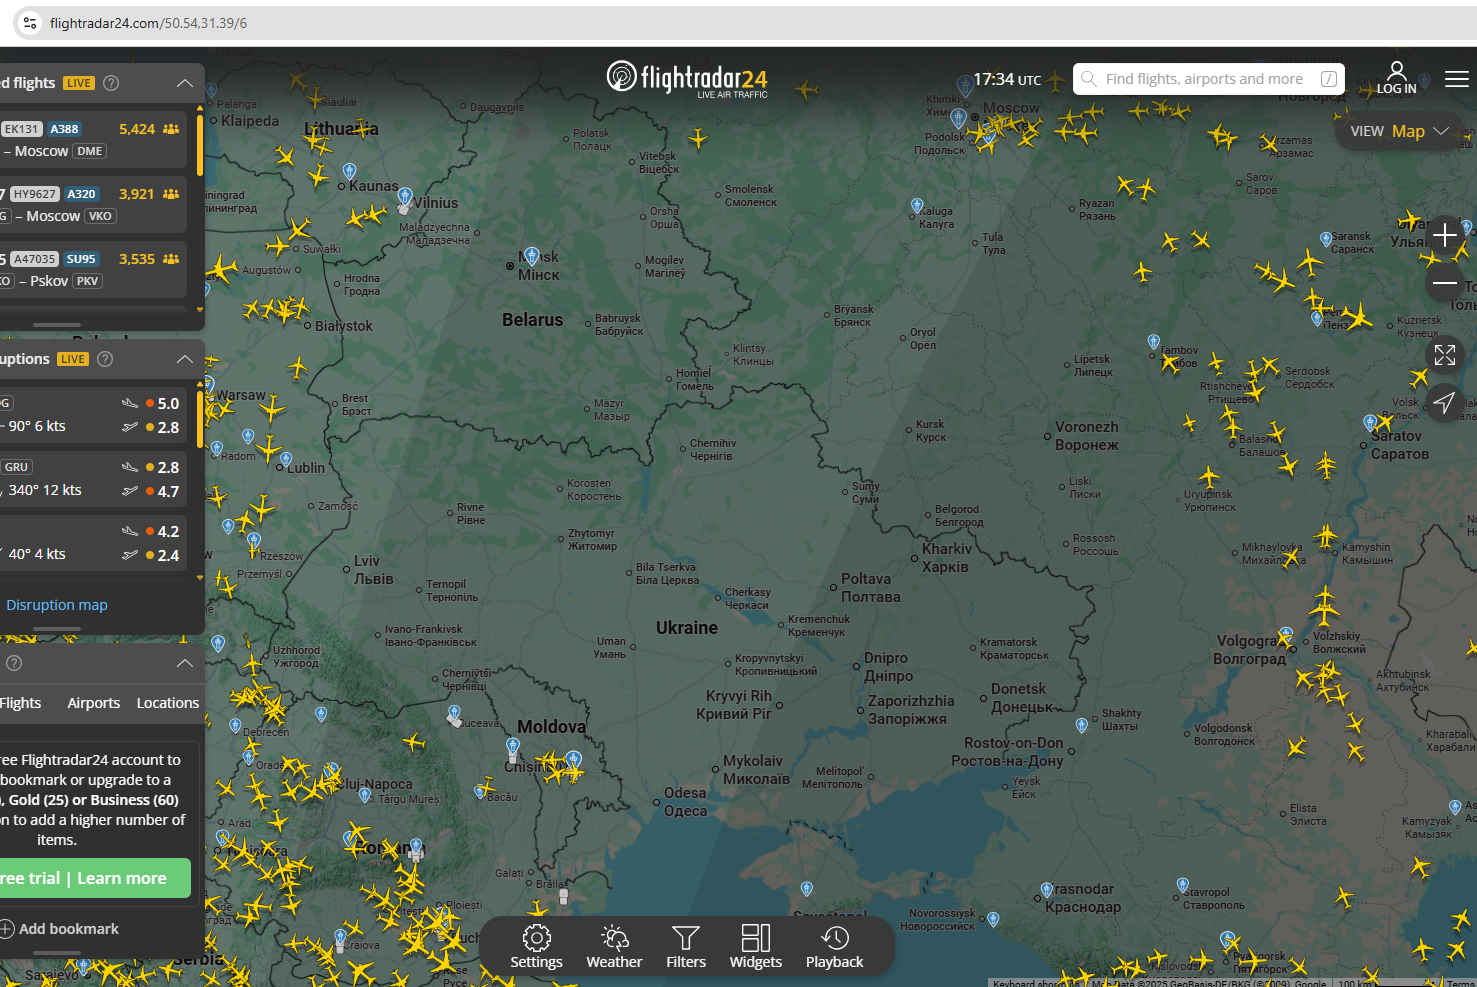Open the View Map dropdown

(x=1399, y=131)
